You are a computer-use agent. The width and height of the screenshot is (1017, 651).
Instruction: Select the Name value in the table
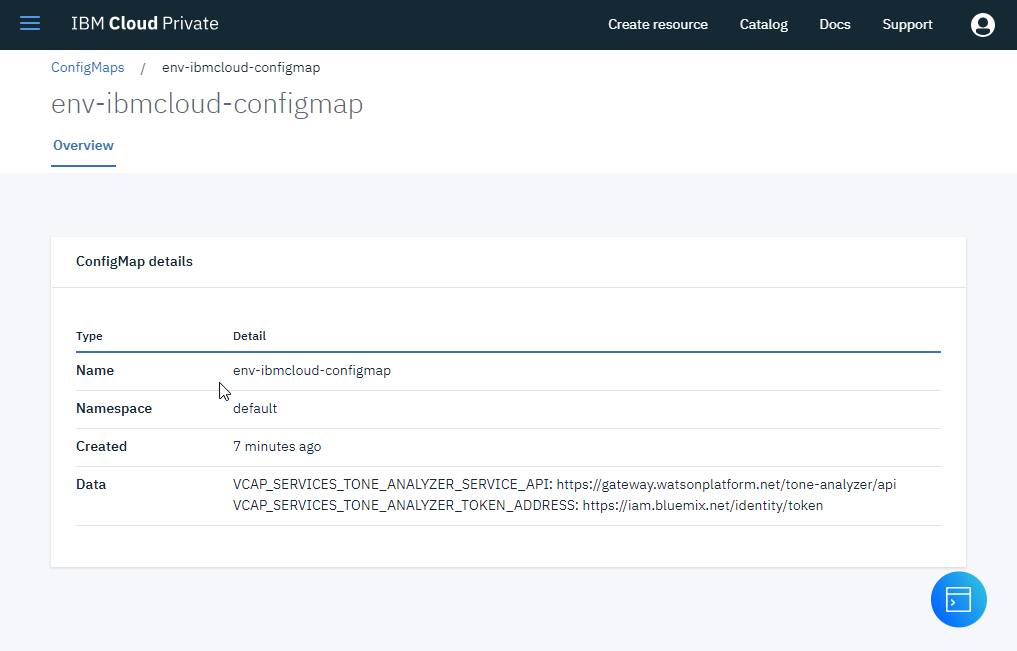(311, 370)
